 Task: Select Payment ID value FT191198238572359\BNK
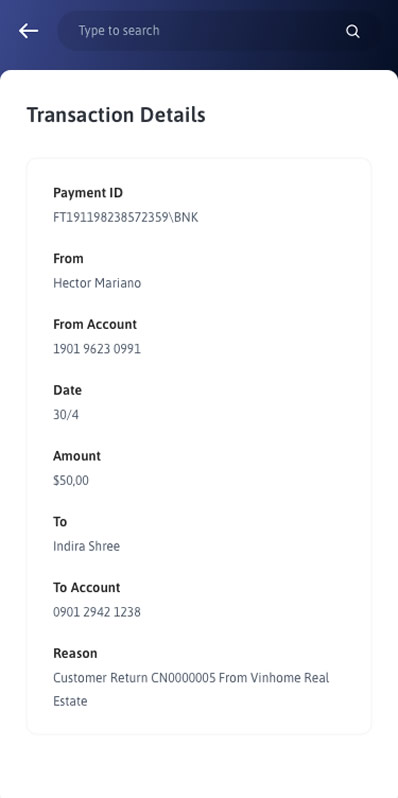click(x=126, y=217)
